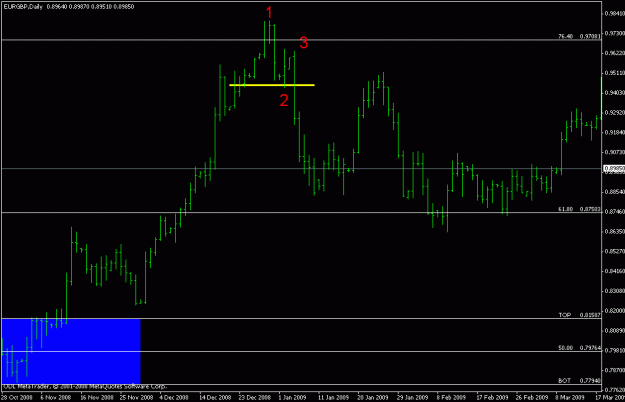Click the 61.80 Fibonacci level label
The height and width of the screenshot is (402, 625).
(565, 209)
